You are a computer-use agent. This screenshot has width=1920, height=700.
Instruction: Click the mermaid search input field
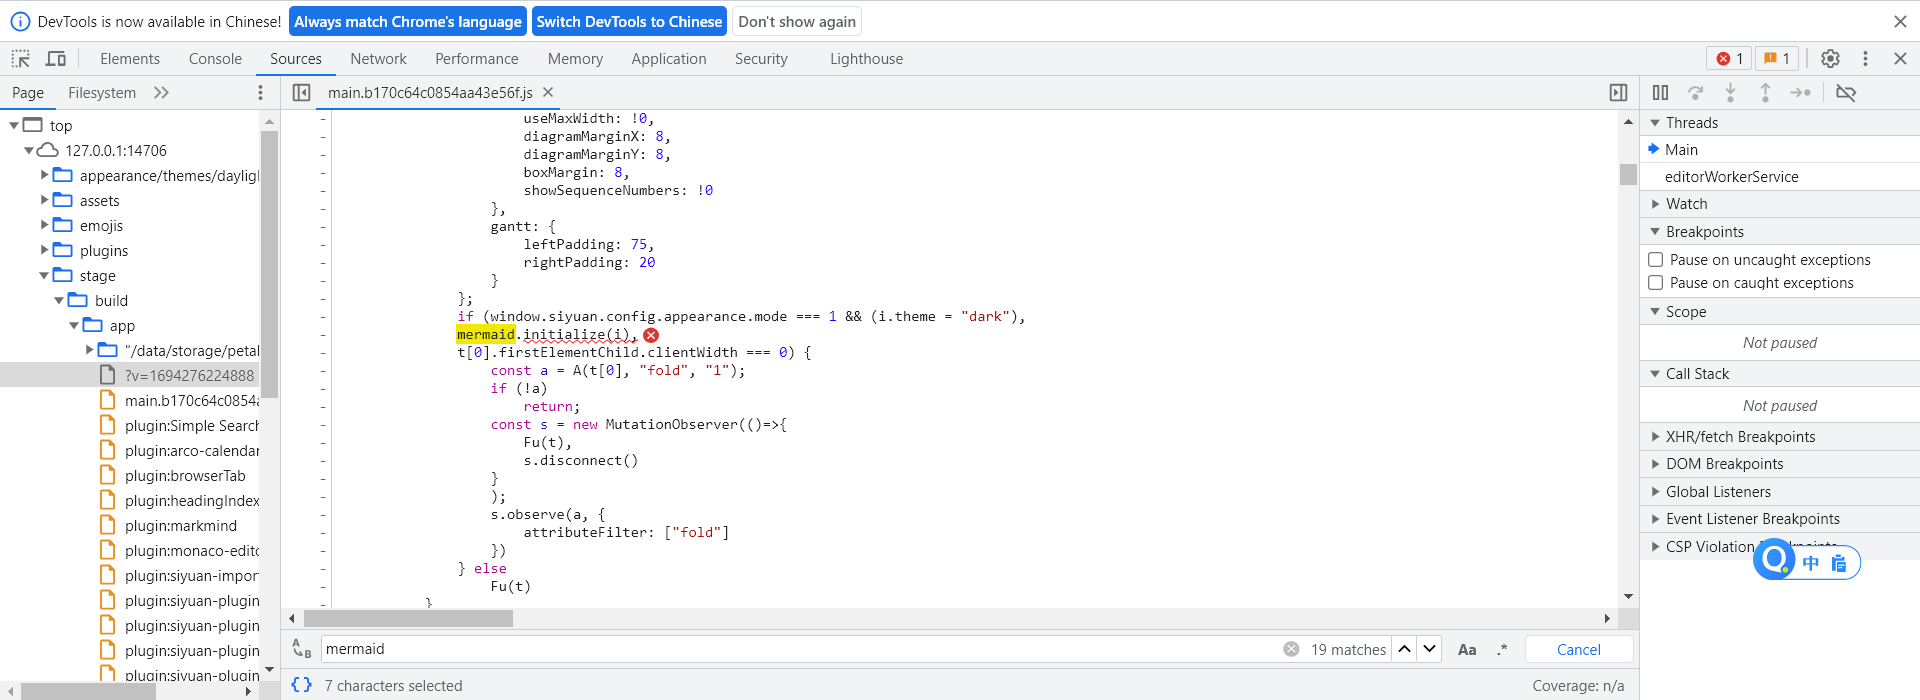click(800, 650)
